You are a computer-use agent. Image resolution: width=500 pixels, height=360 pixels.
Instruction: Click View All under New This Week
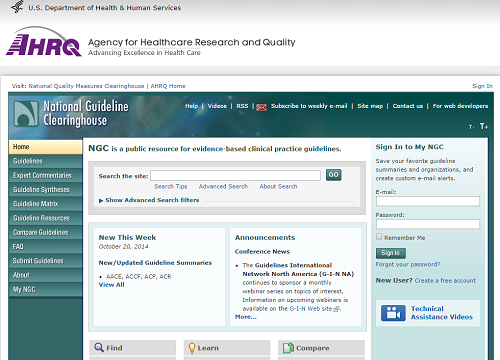(x=111, y=285)
